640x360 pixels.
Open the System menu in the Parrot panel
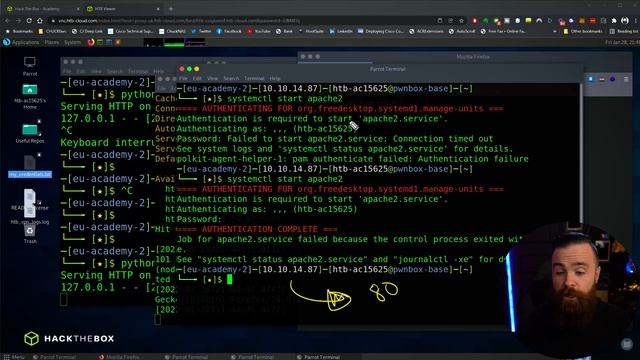tap(72, 42)
